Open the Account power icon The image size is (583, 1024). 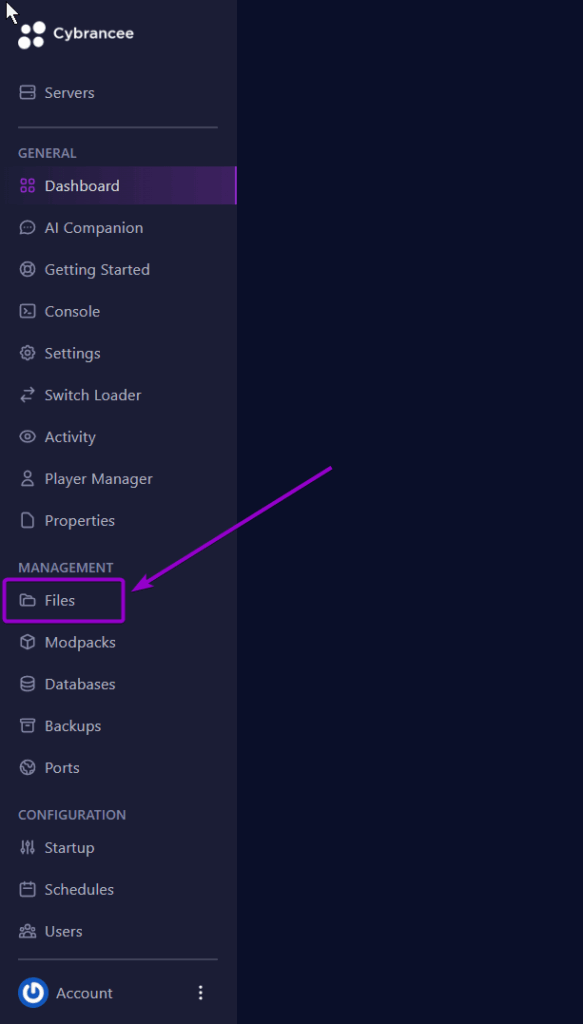[32, 992]
